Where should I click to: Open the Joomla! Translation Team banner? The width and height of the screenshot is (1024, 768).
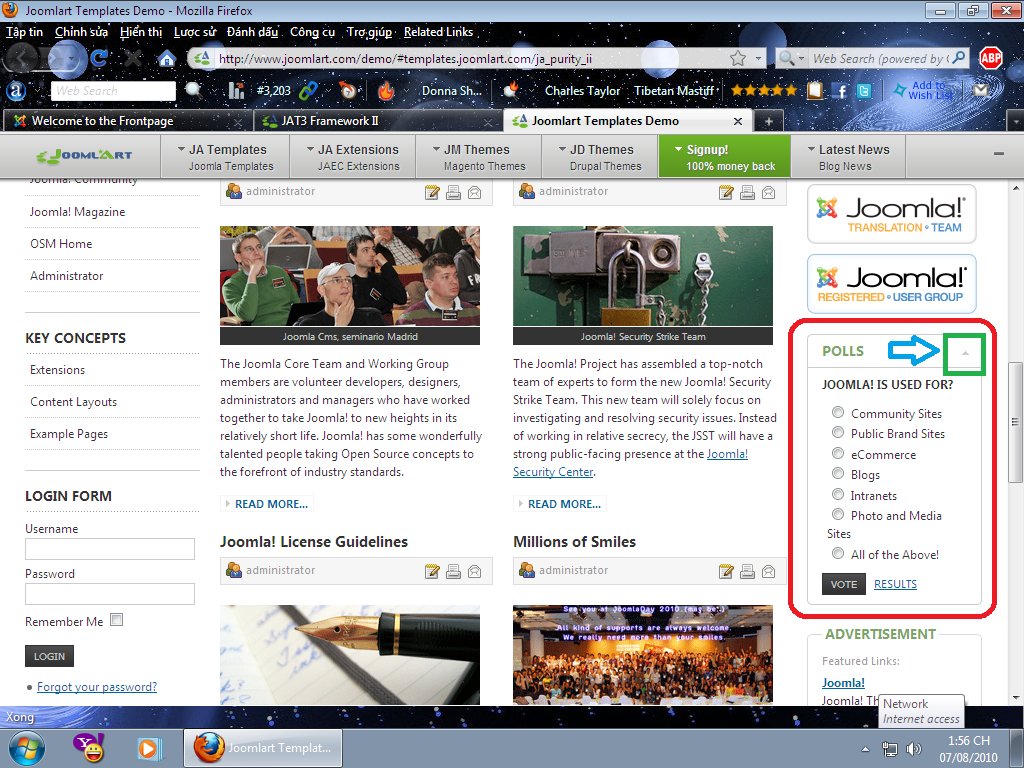pyautogui.click(x=891, y=214)
